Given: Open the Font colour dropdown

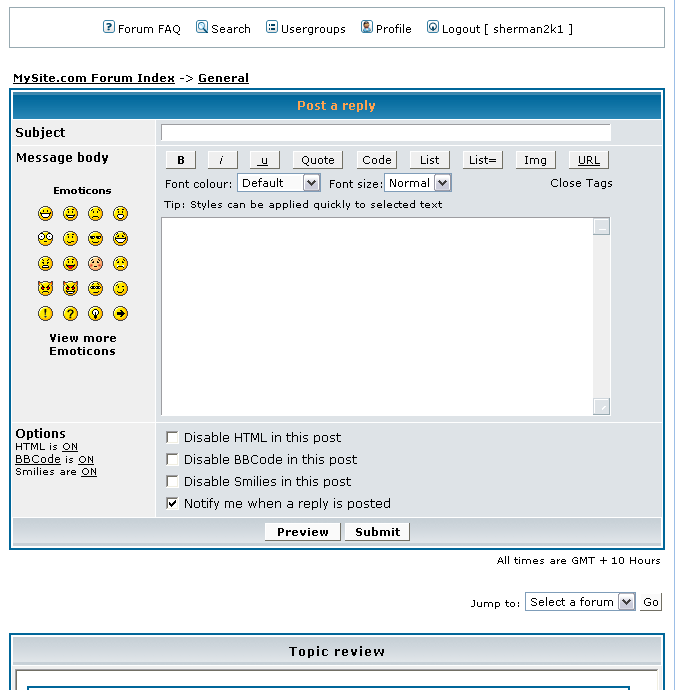Looking at the screenshot, I should [278, 183].
